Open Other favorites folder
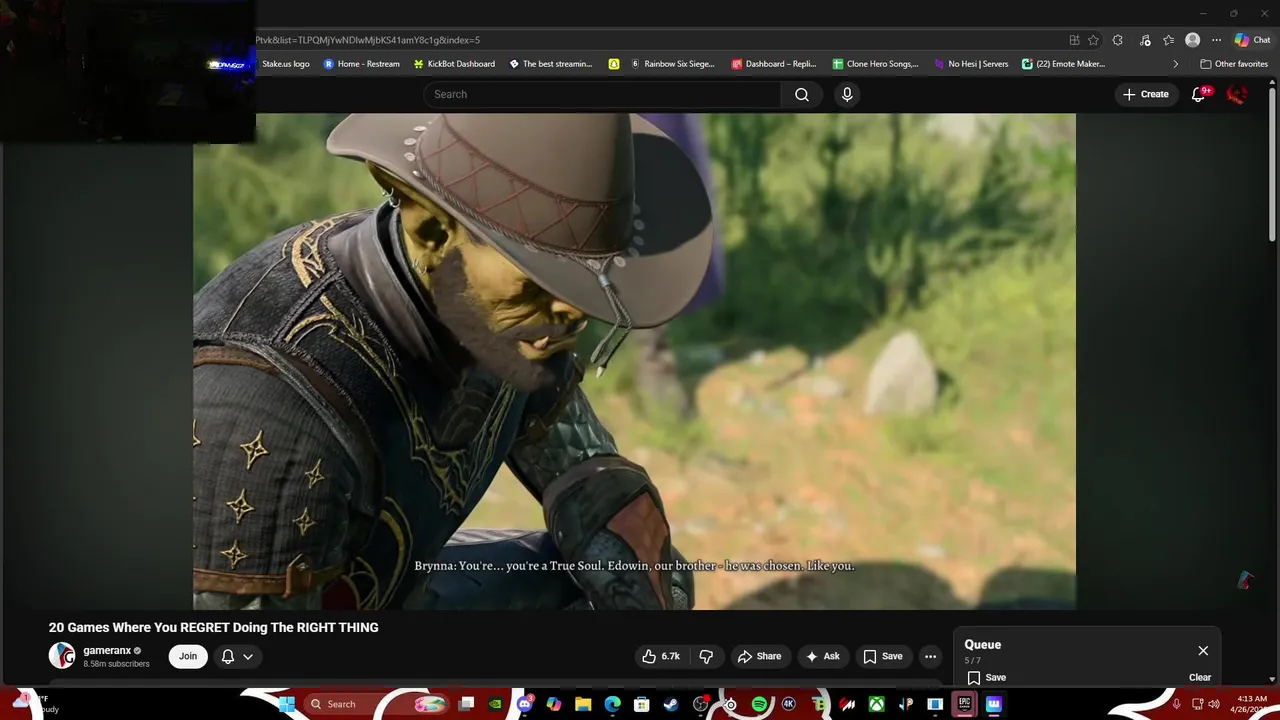Viewport: 1280px width, 720px height. click(1234, 64)
